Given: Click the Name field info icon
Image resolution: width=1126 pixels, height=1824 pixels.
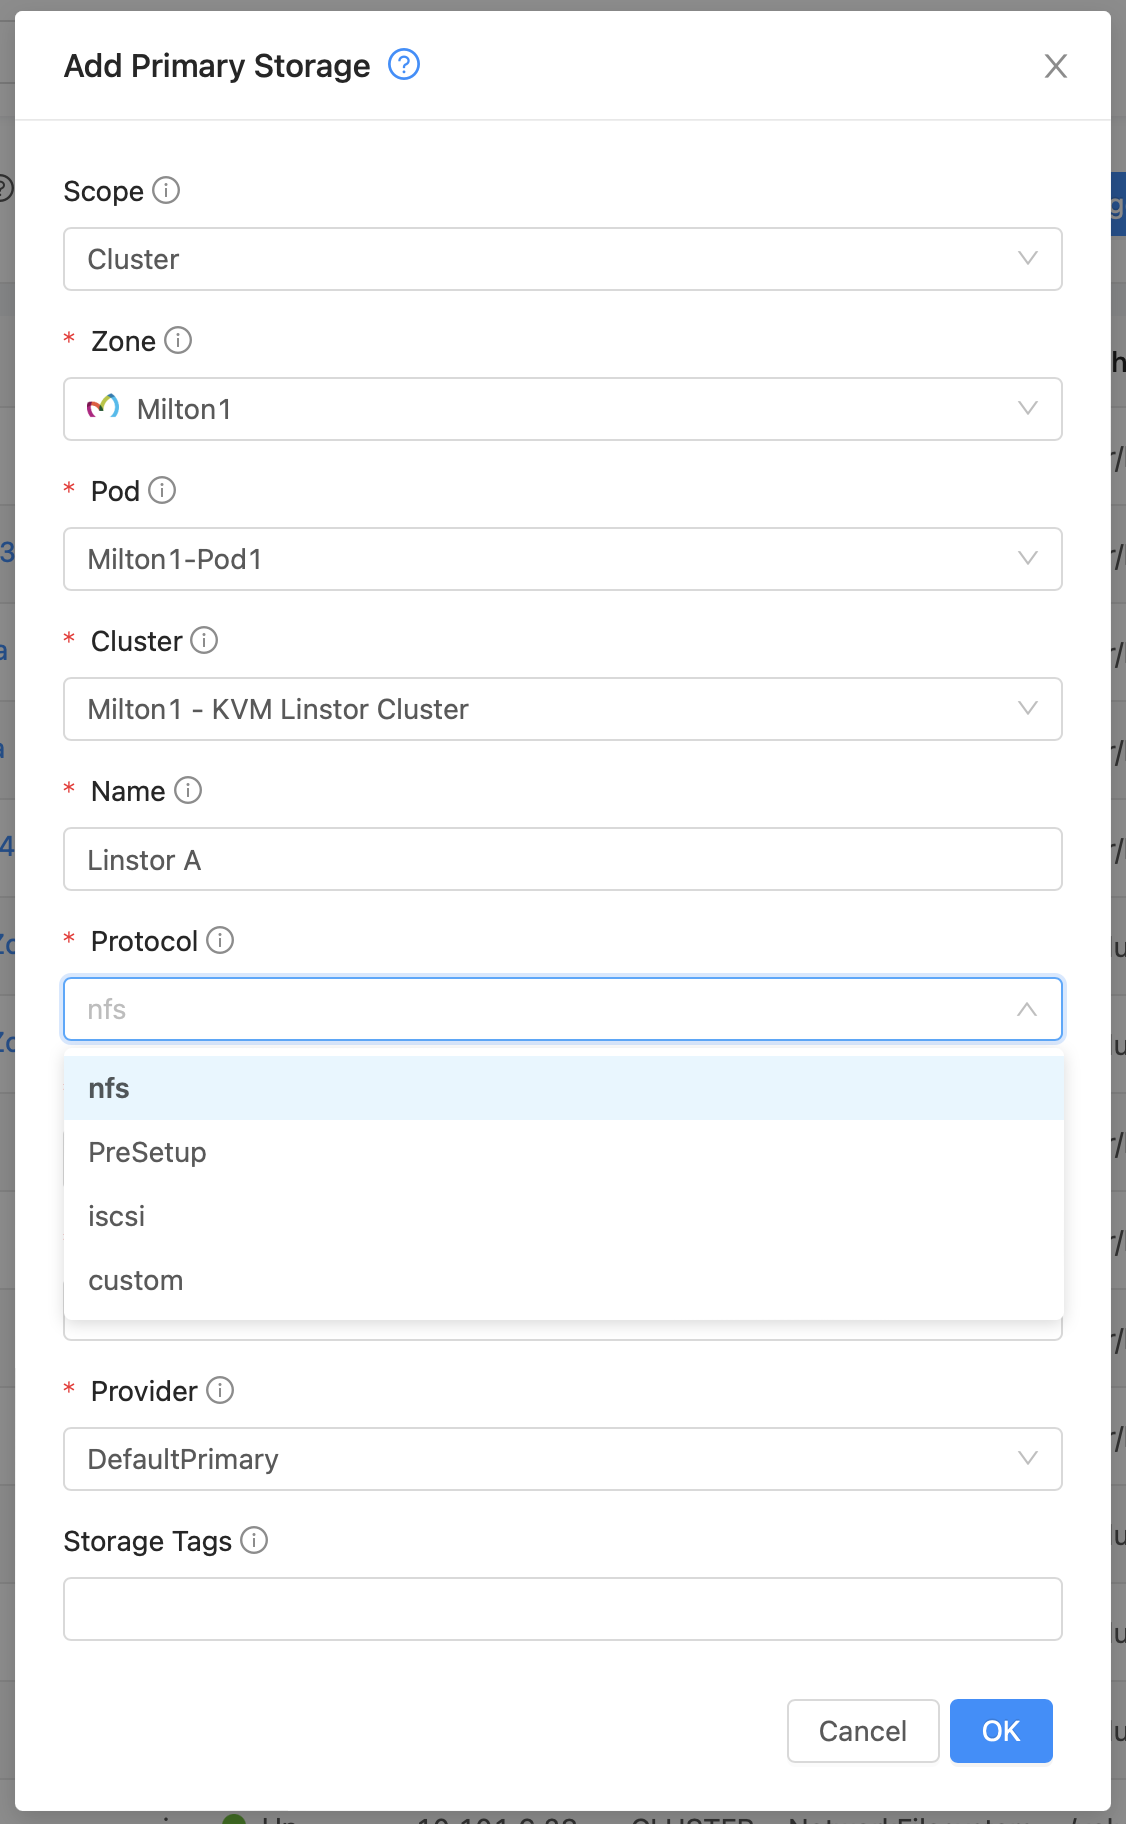Looking at the screenshot, I should [188, 791].
